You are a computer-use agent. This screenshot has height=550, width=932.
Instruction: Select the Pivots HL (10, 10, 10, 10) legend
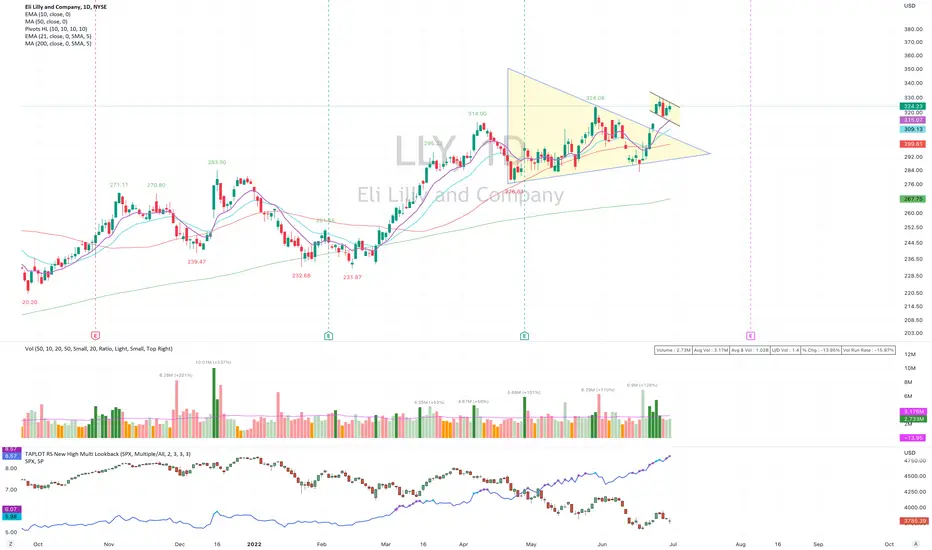pyautogui.click(x=56, y=29)
